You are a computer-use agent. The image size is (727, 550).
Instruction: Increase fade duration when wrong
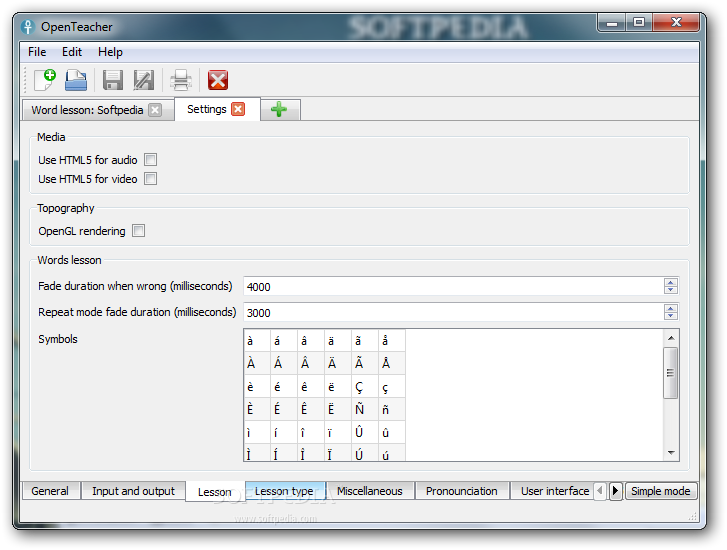click(x=670, y=282)
